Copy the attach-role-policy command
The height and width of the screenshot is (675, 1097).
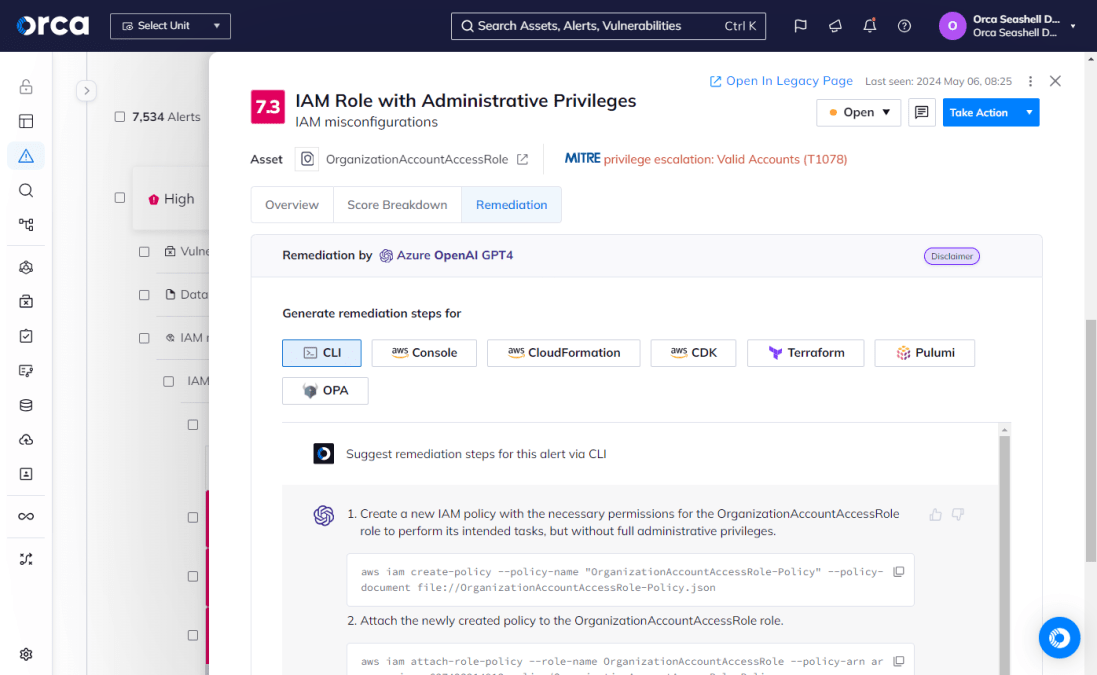click(x=899, y=661)
